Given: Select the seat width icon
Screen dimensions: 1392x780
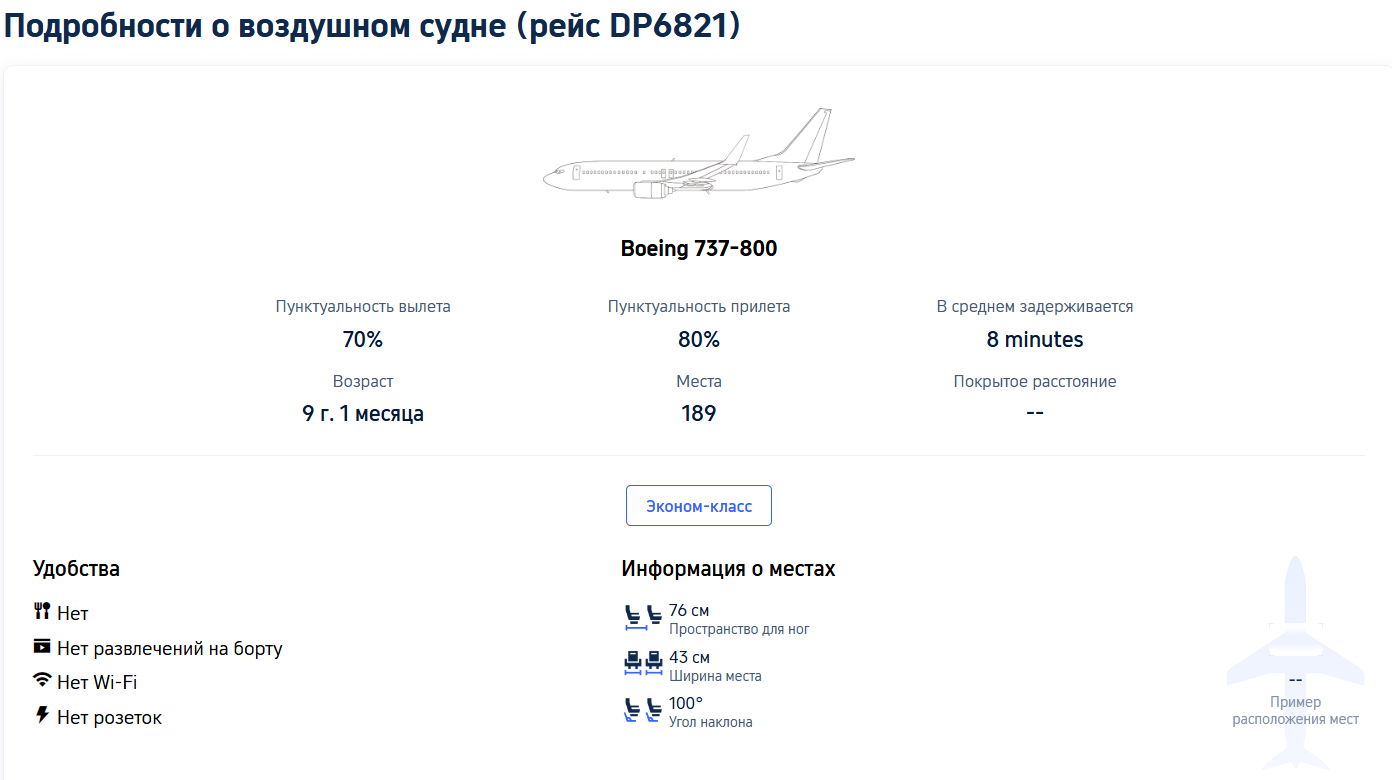Looking at the screenshot, I should 639,664.
